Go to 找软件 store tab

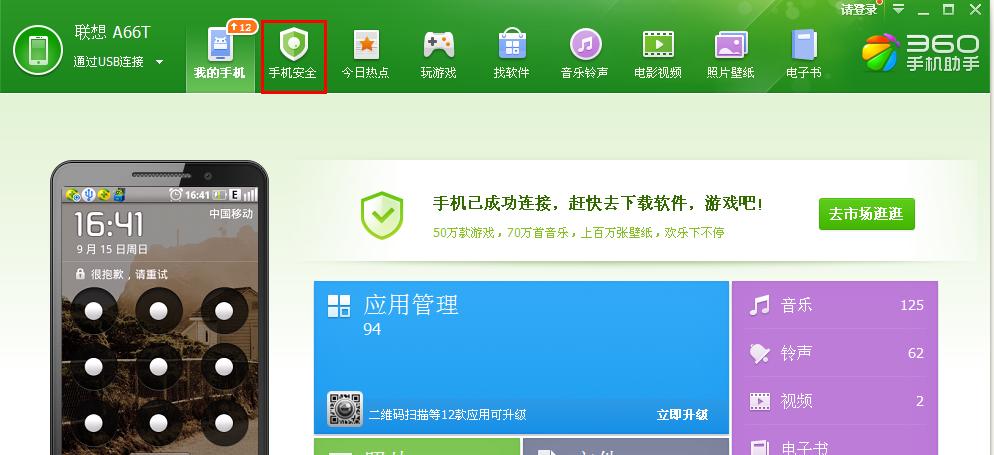(512, 56)
